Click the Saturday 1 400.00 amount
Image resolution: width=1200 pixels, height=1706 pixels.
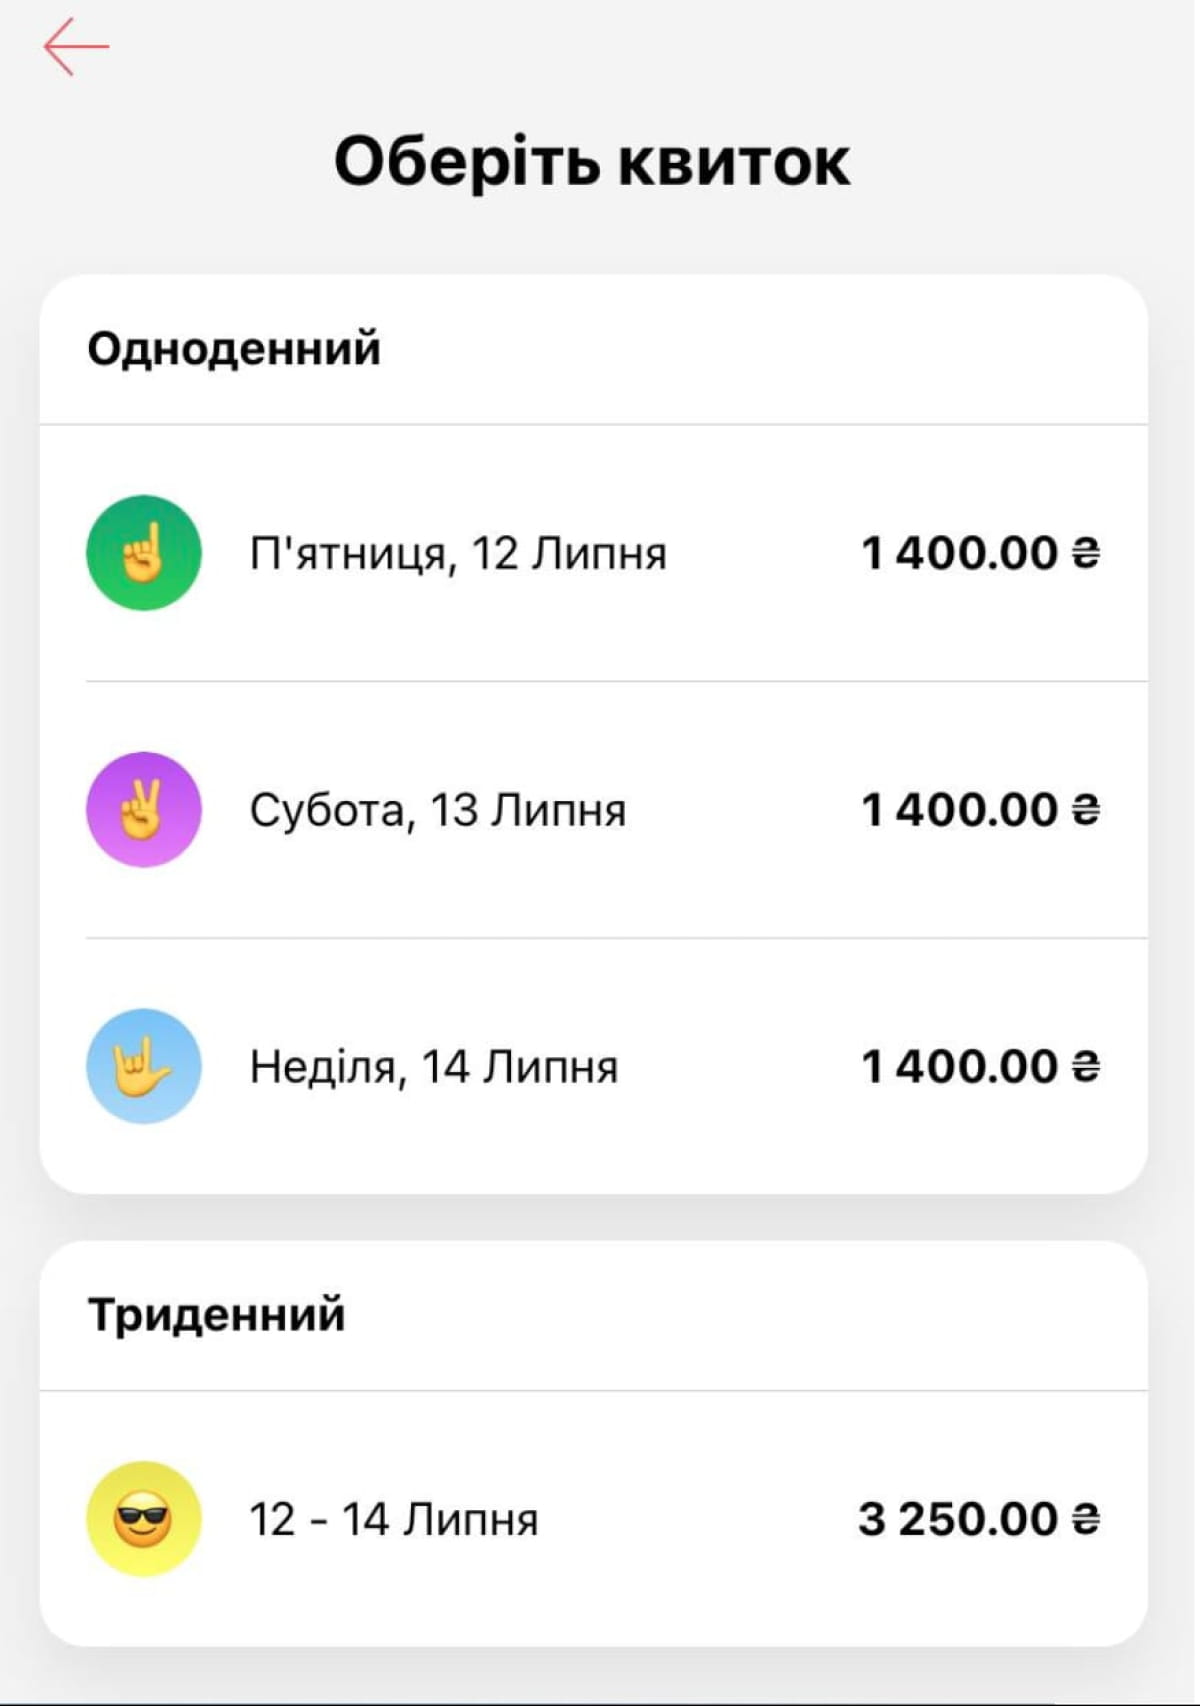[960, 810]
